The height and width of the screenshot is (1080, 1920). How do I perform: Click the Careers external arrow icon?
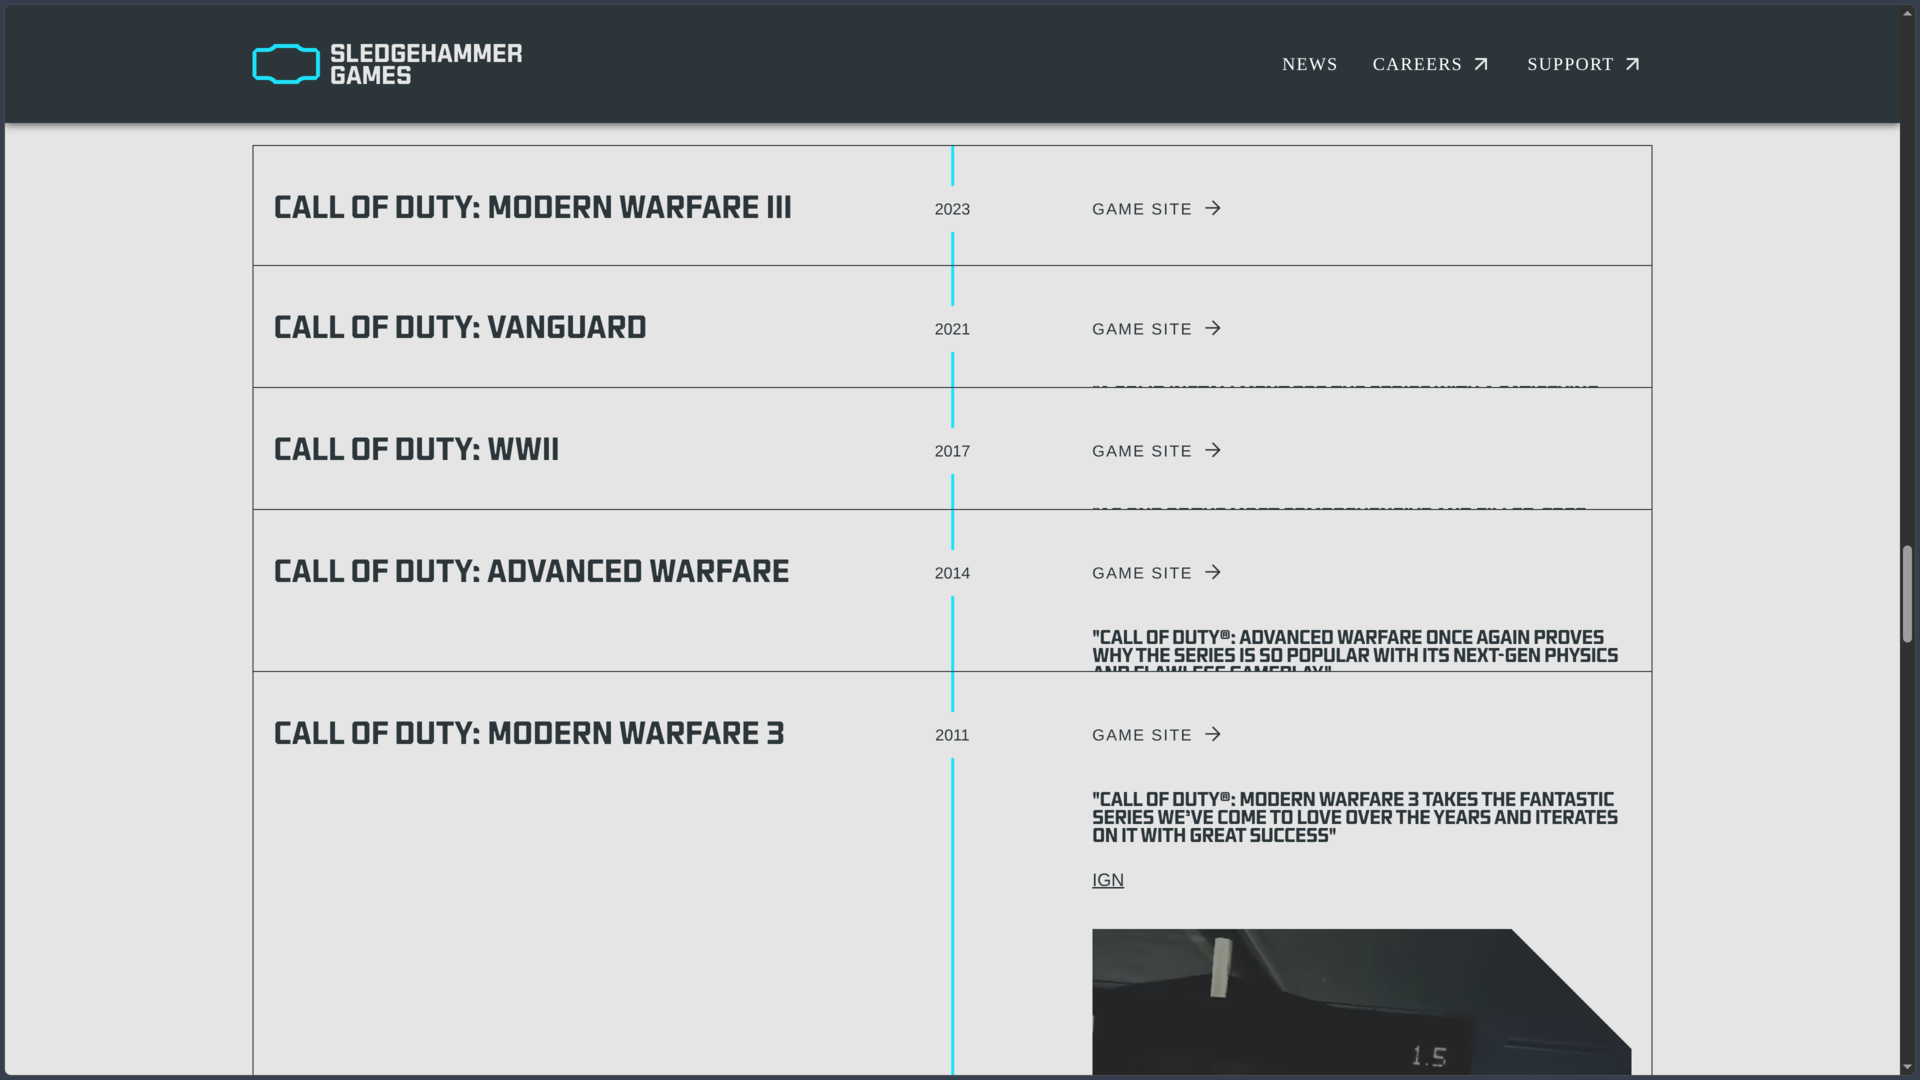(1481, 65)
